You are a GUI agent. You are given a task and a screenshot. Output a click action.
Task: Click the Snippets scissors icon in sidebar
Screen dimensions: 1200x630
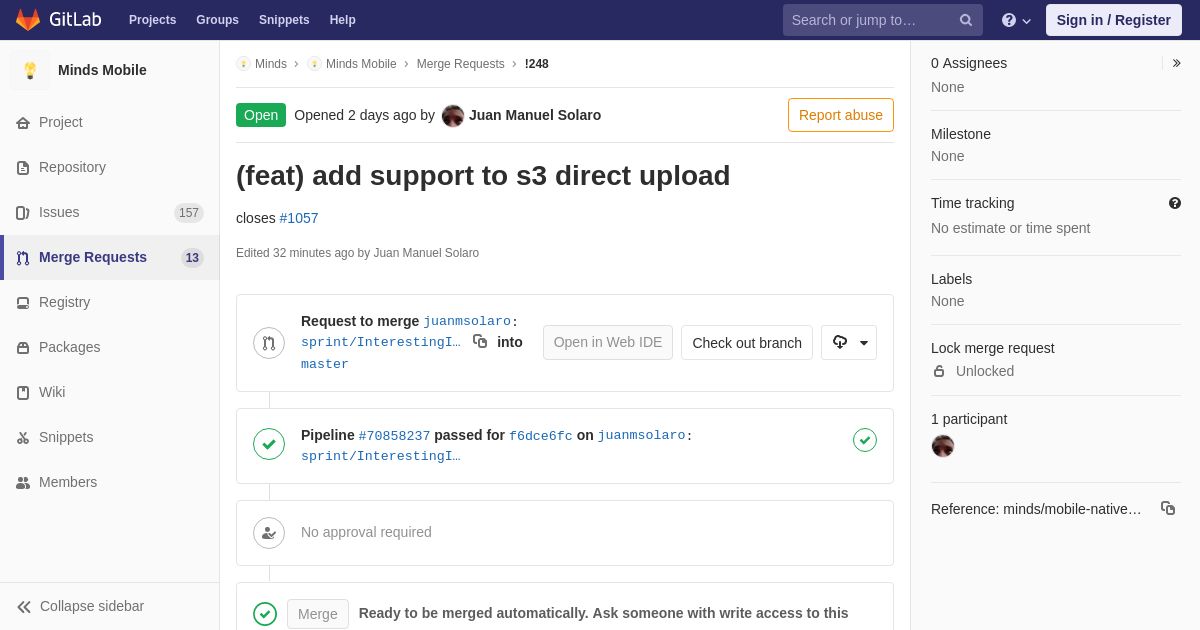[x=23, y=438]
